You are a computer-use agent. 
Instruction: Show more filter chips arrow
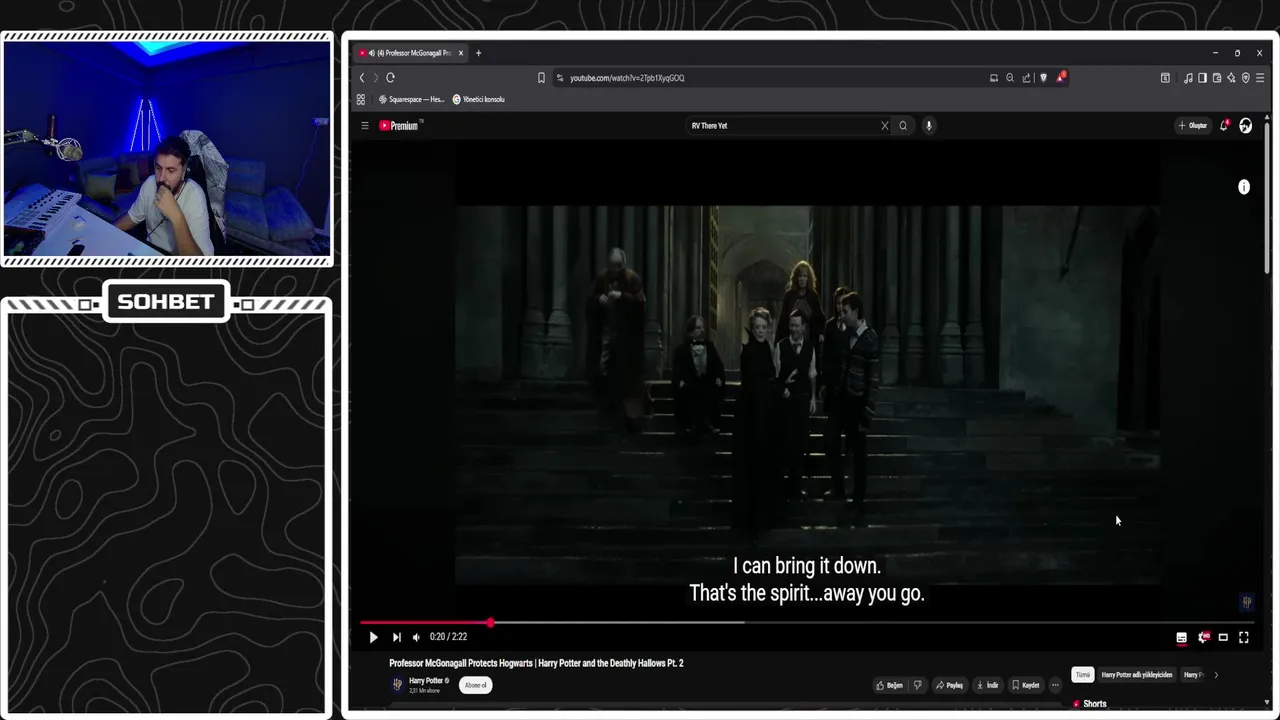click(1216, 675)
